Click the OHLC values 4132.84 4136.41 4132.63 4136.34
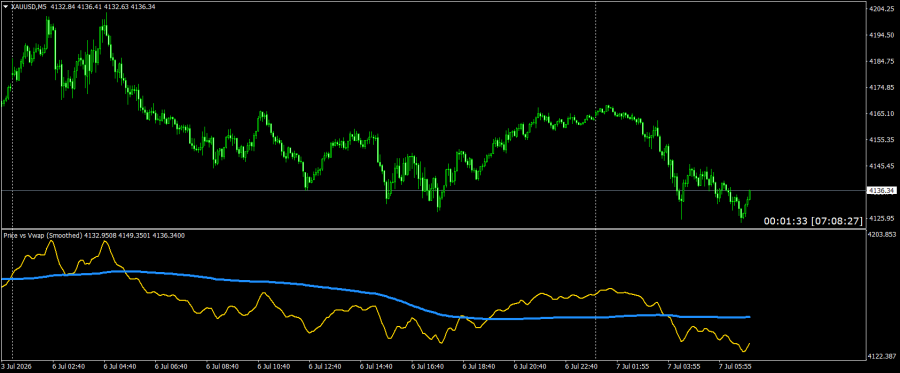 (103, 7)
